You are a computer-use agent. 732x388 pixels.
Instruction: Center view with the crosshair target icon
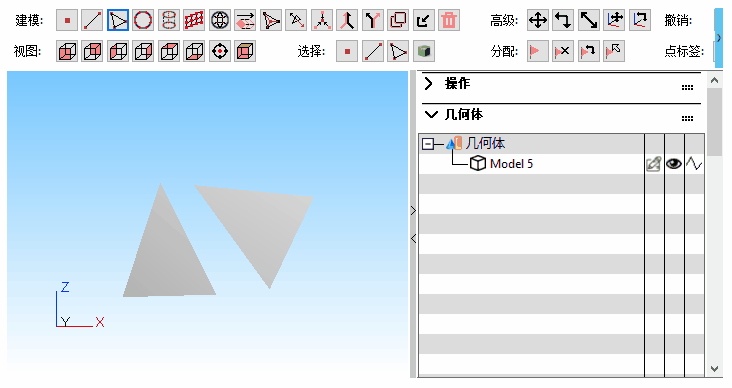(220, 51)
